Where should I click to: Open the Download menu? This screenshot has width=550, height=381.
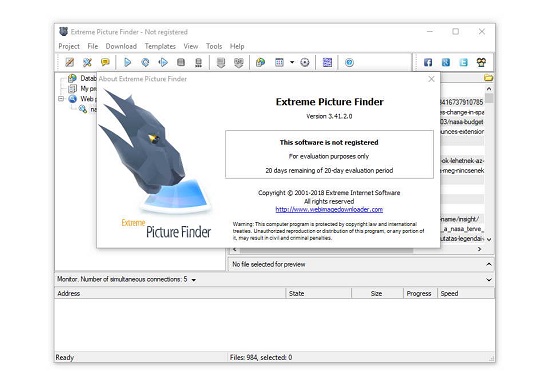(x=121, y=46)
